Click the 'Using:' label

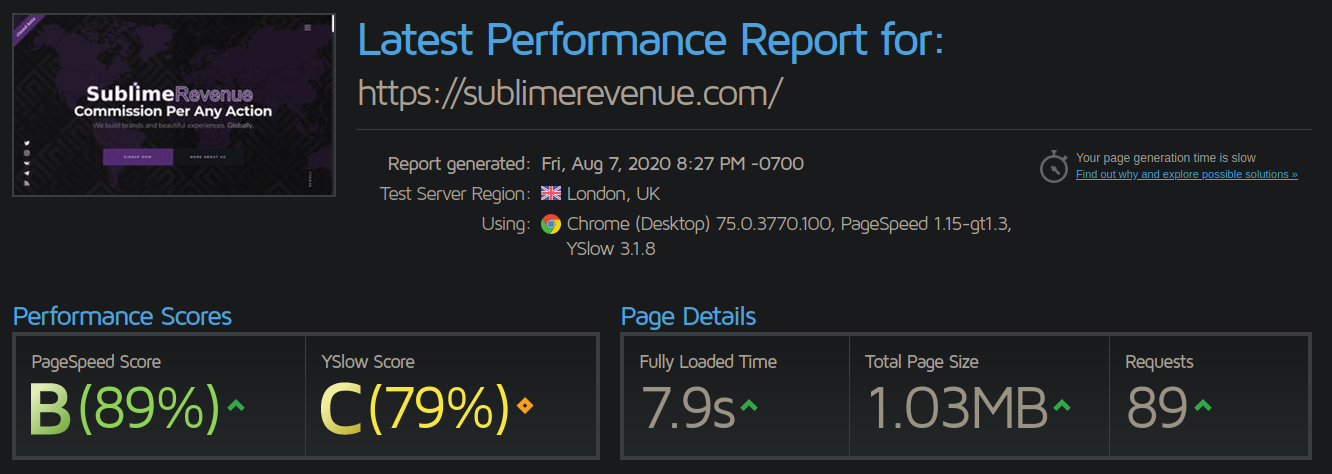pos(506,224)
